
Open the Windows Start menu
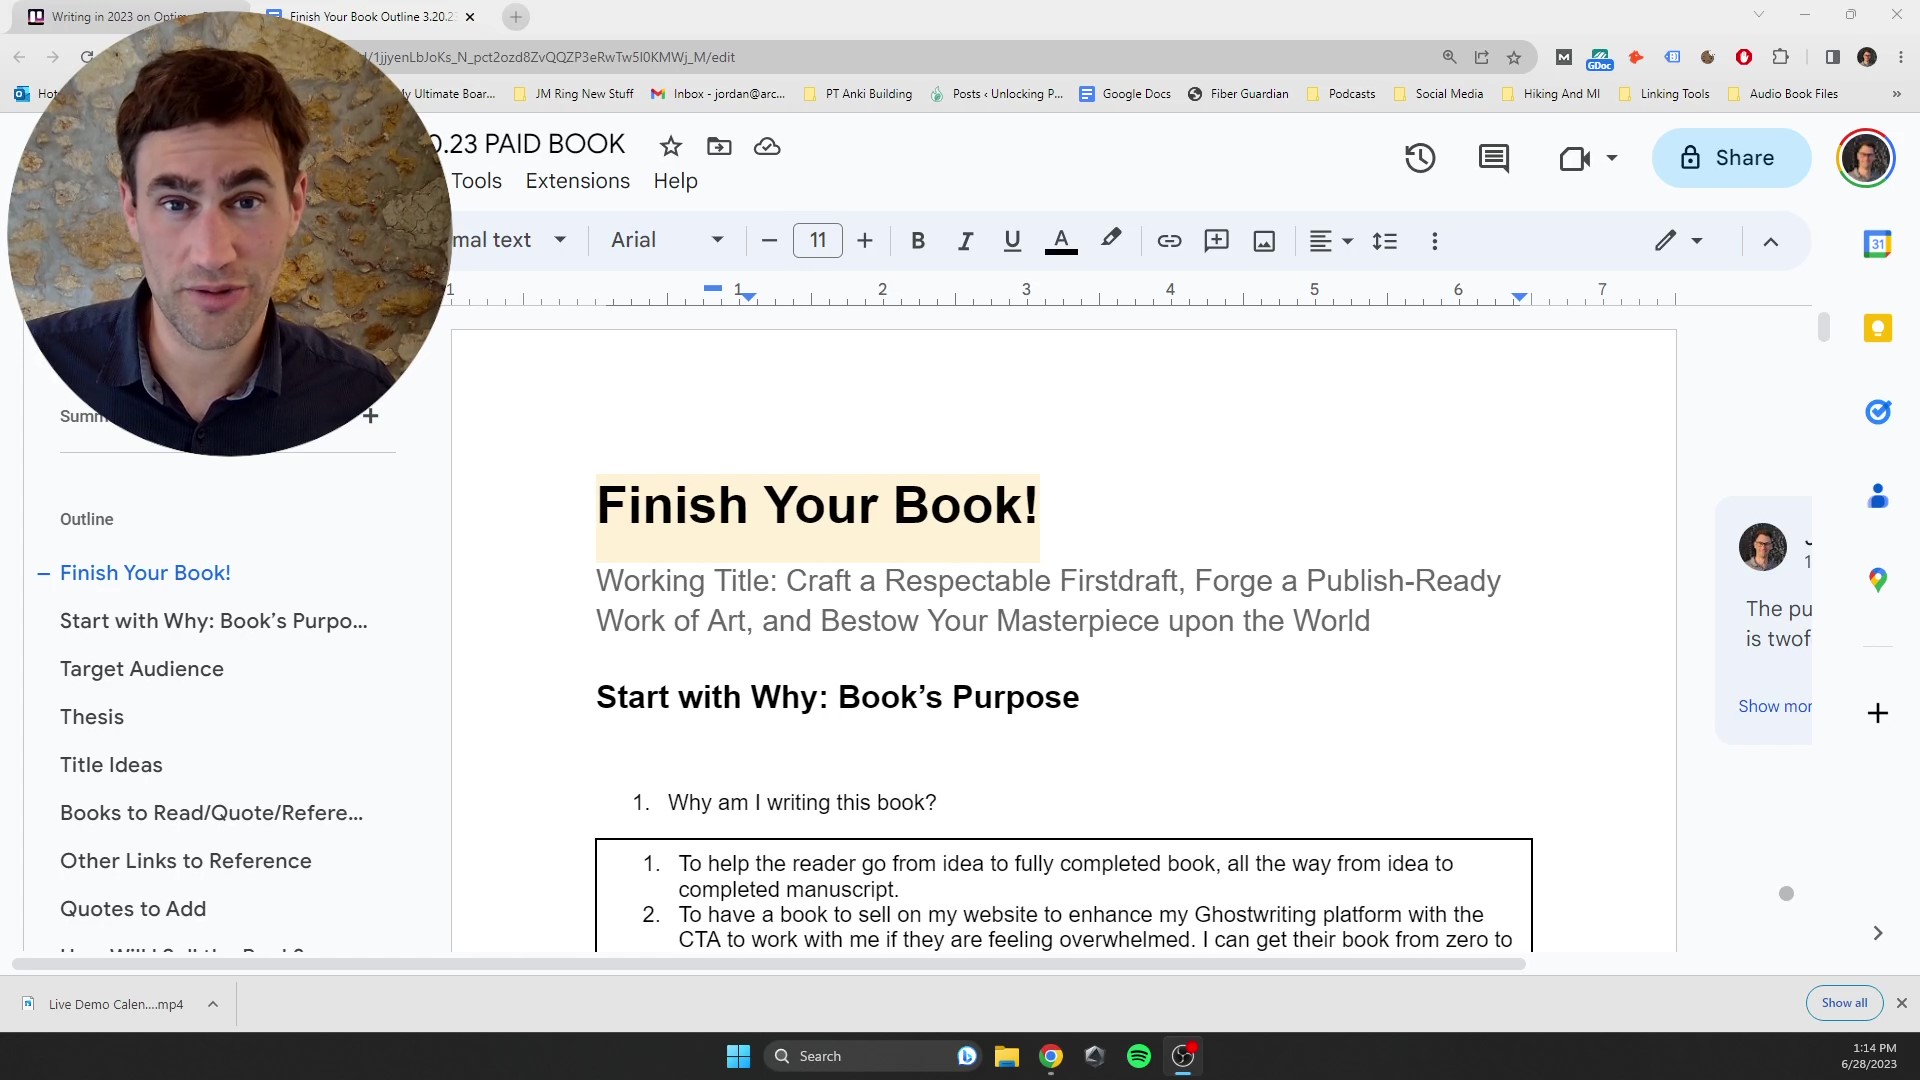tap(738, 1056)
